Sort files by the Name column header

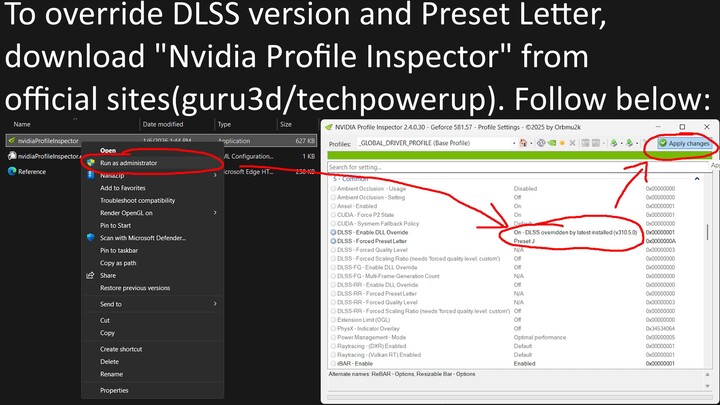pyautogui.click(x=22, y=124)
